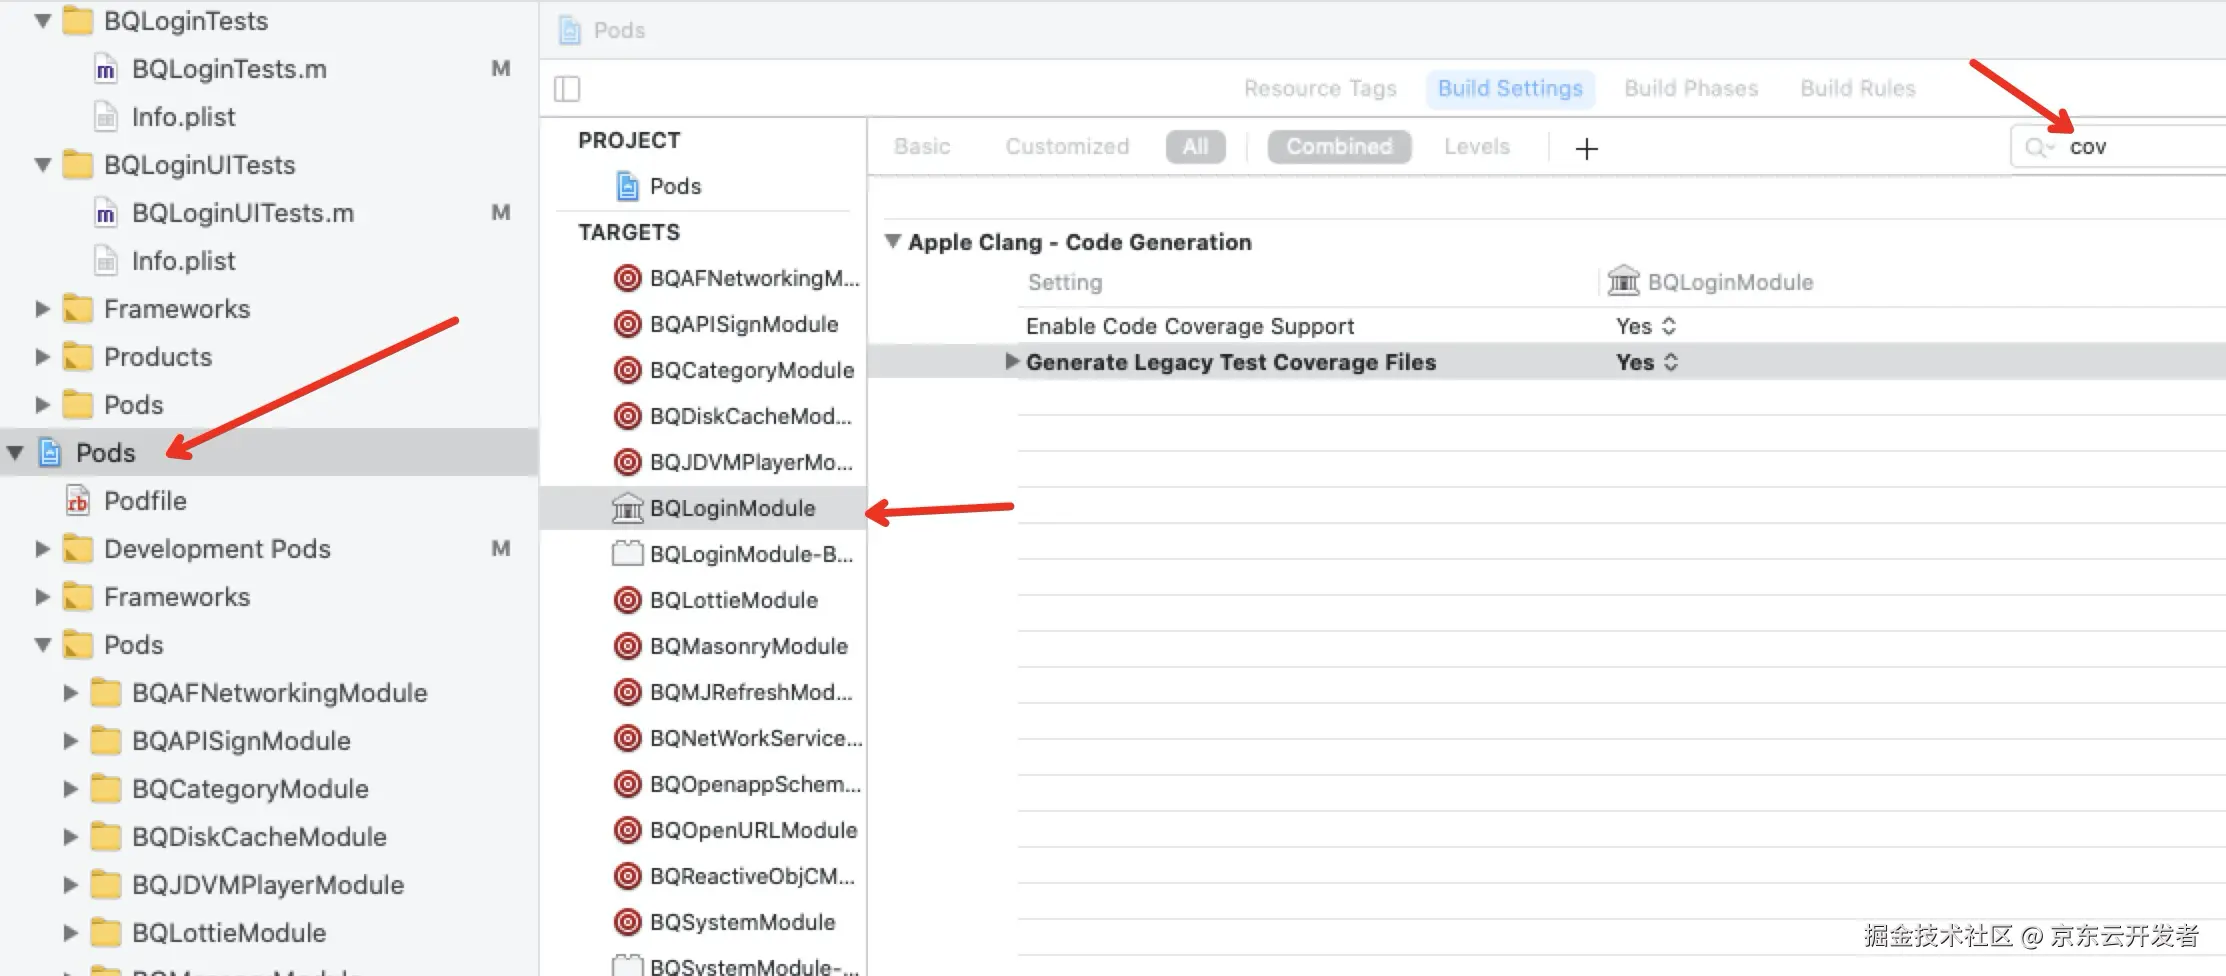Expand the BQCategoryModule folder in navigator
The height and width of the screenshot is (976, 2226).
(x=70, y=789)
